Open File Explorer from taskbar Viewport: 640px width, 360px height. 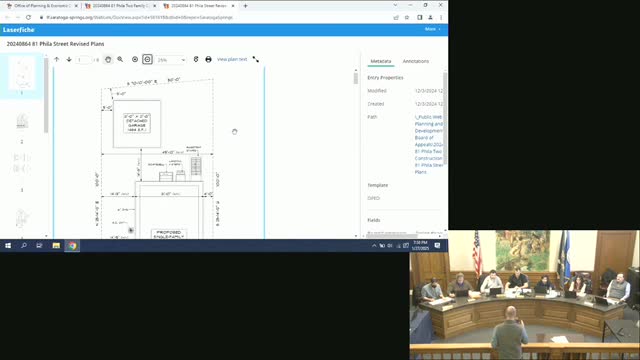click(x=56, y=245)
